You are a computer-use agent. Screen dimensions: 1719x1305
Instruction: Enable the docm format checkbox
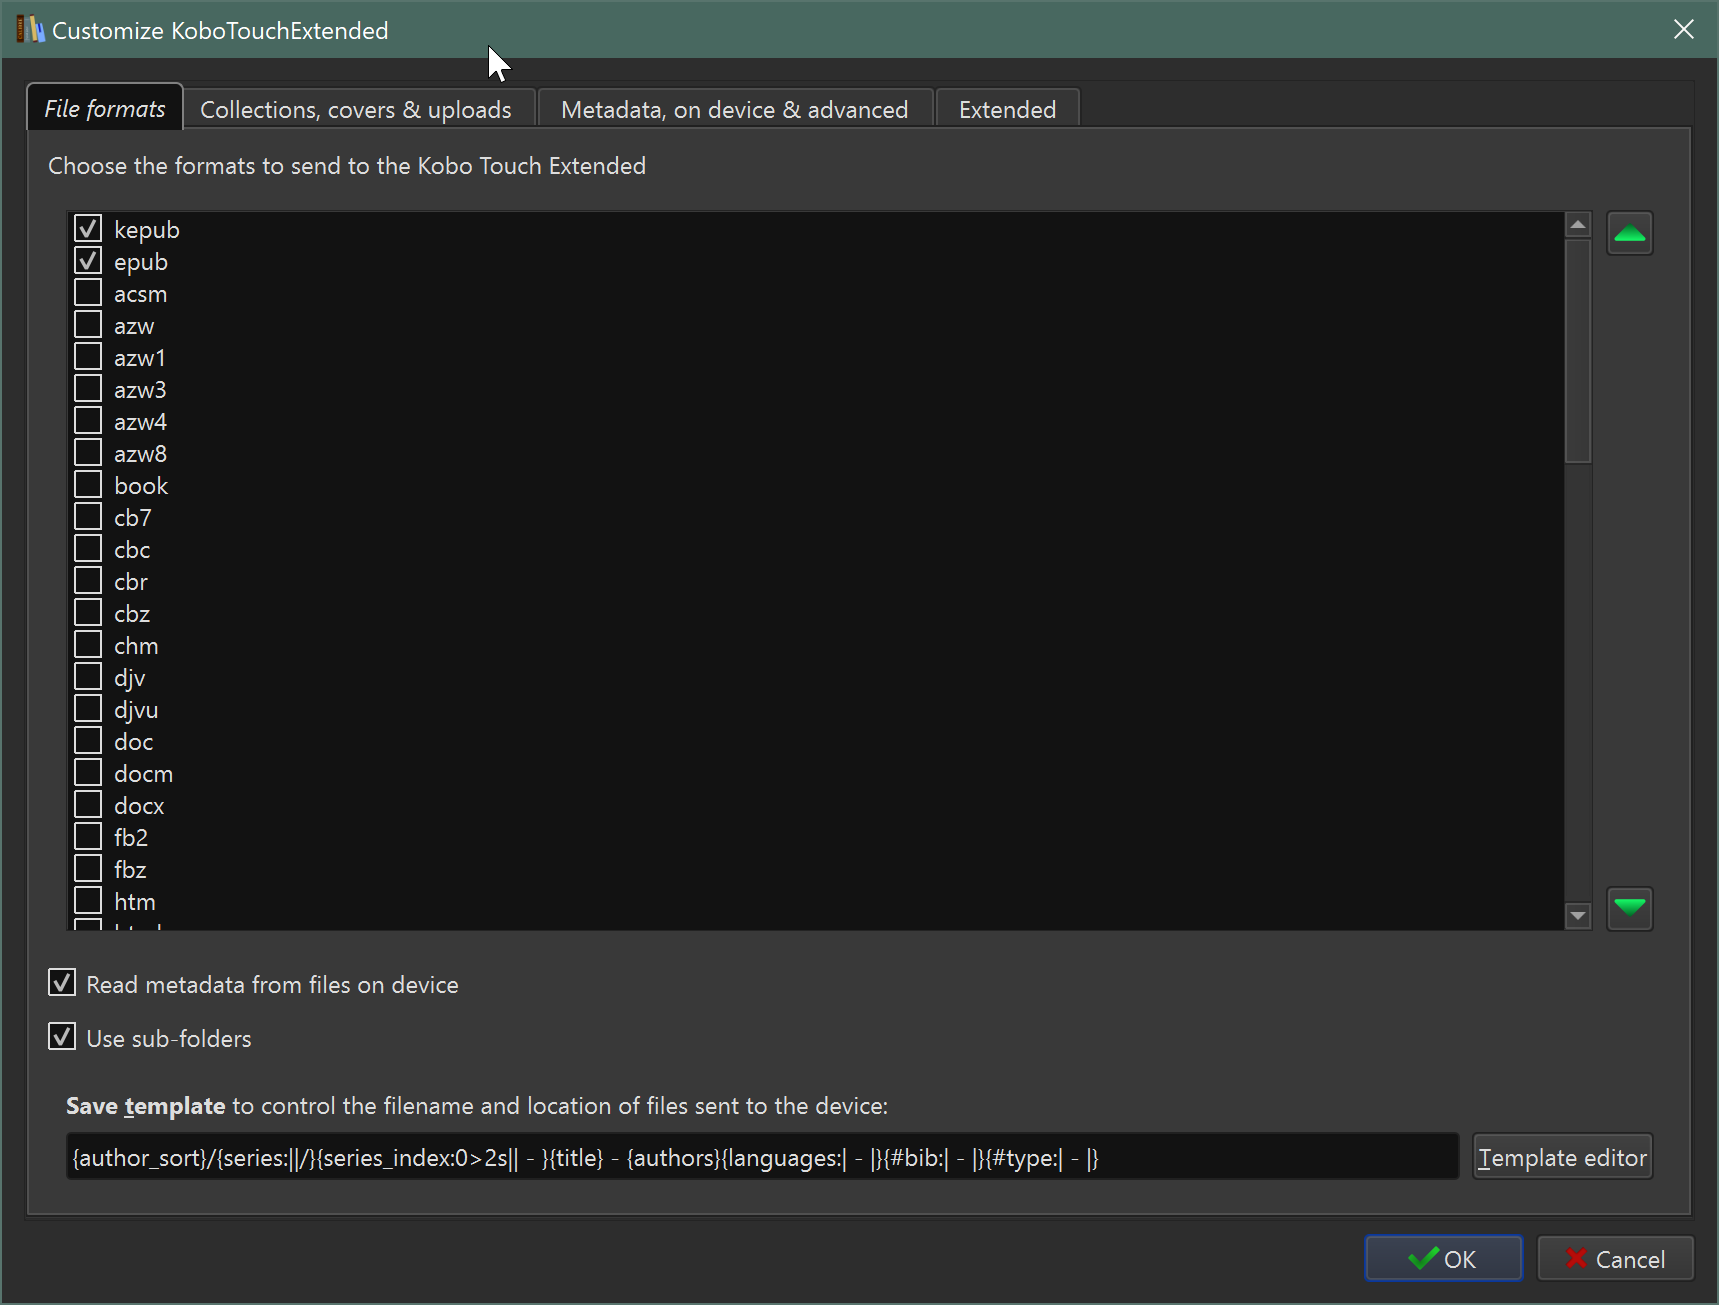pos(88,773)
